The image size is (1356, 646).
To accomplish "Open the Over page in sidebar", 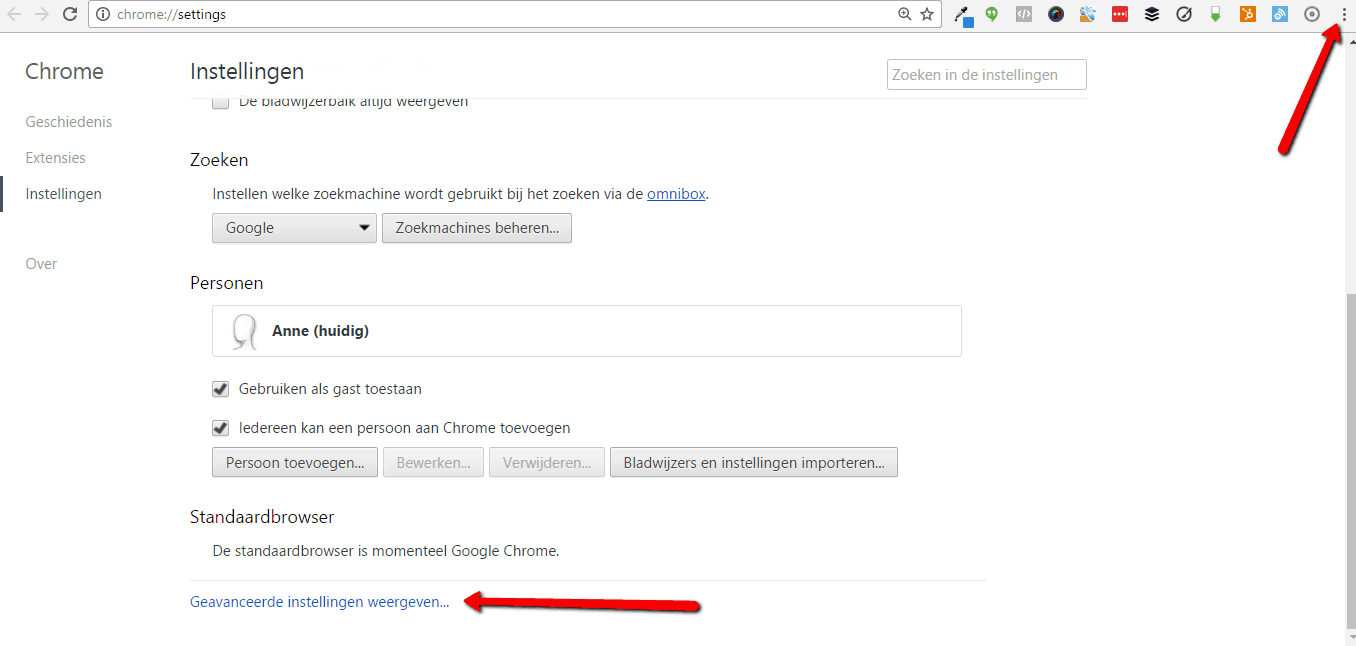I will [42, 264].
